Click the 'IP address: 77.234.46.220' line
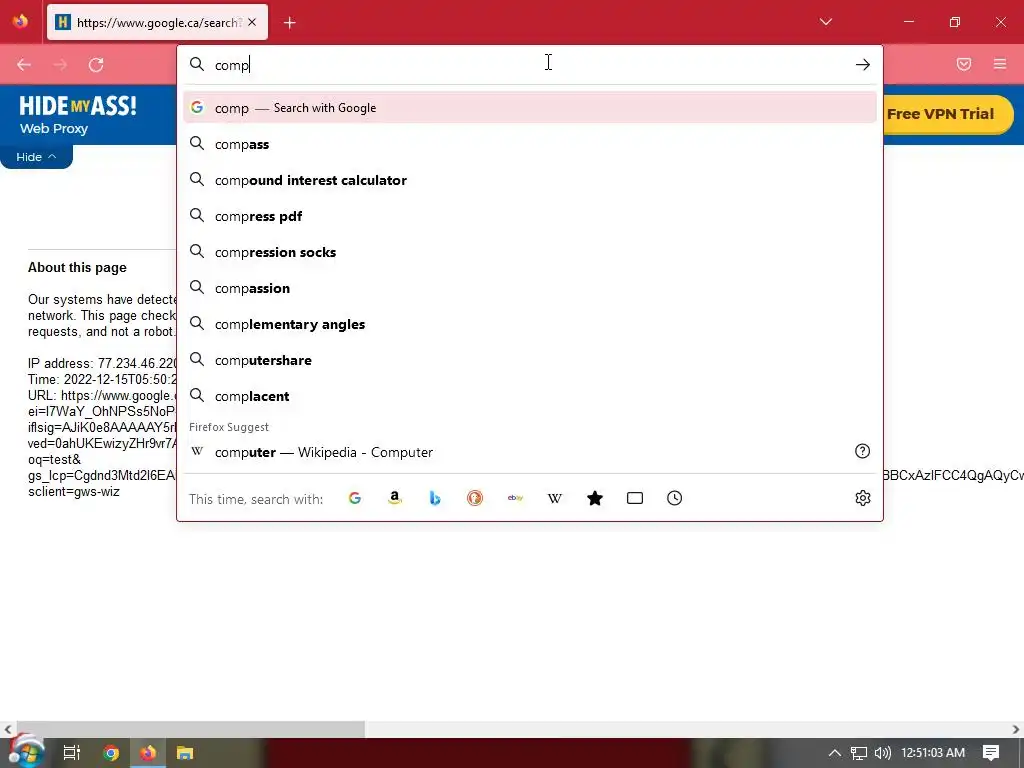This screenshot has width=1024, height=768. coord(103,363)
